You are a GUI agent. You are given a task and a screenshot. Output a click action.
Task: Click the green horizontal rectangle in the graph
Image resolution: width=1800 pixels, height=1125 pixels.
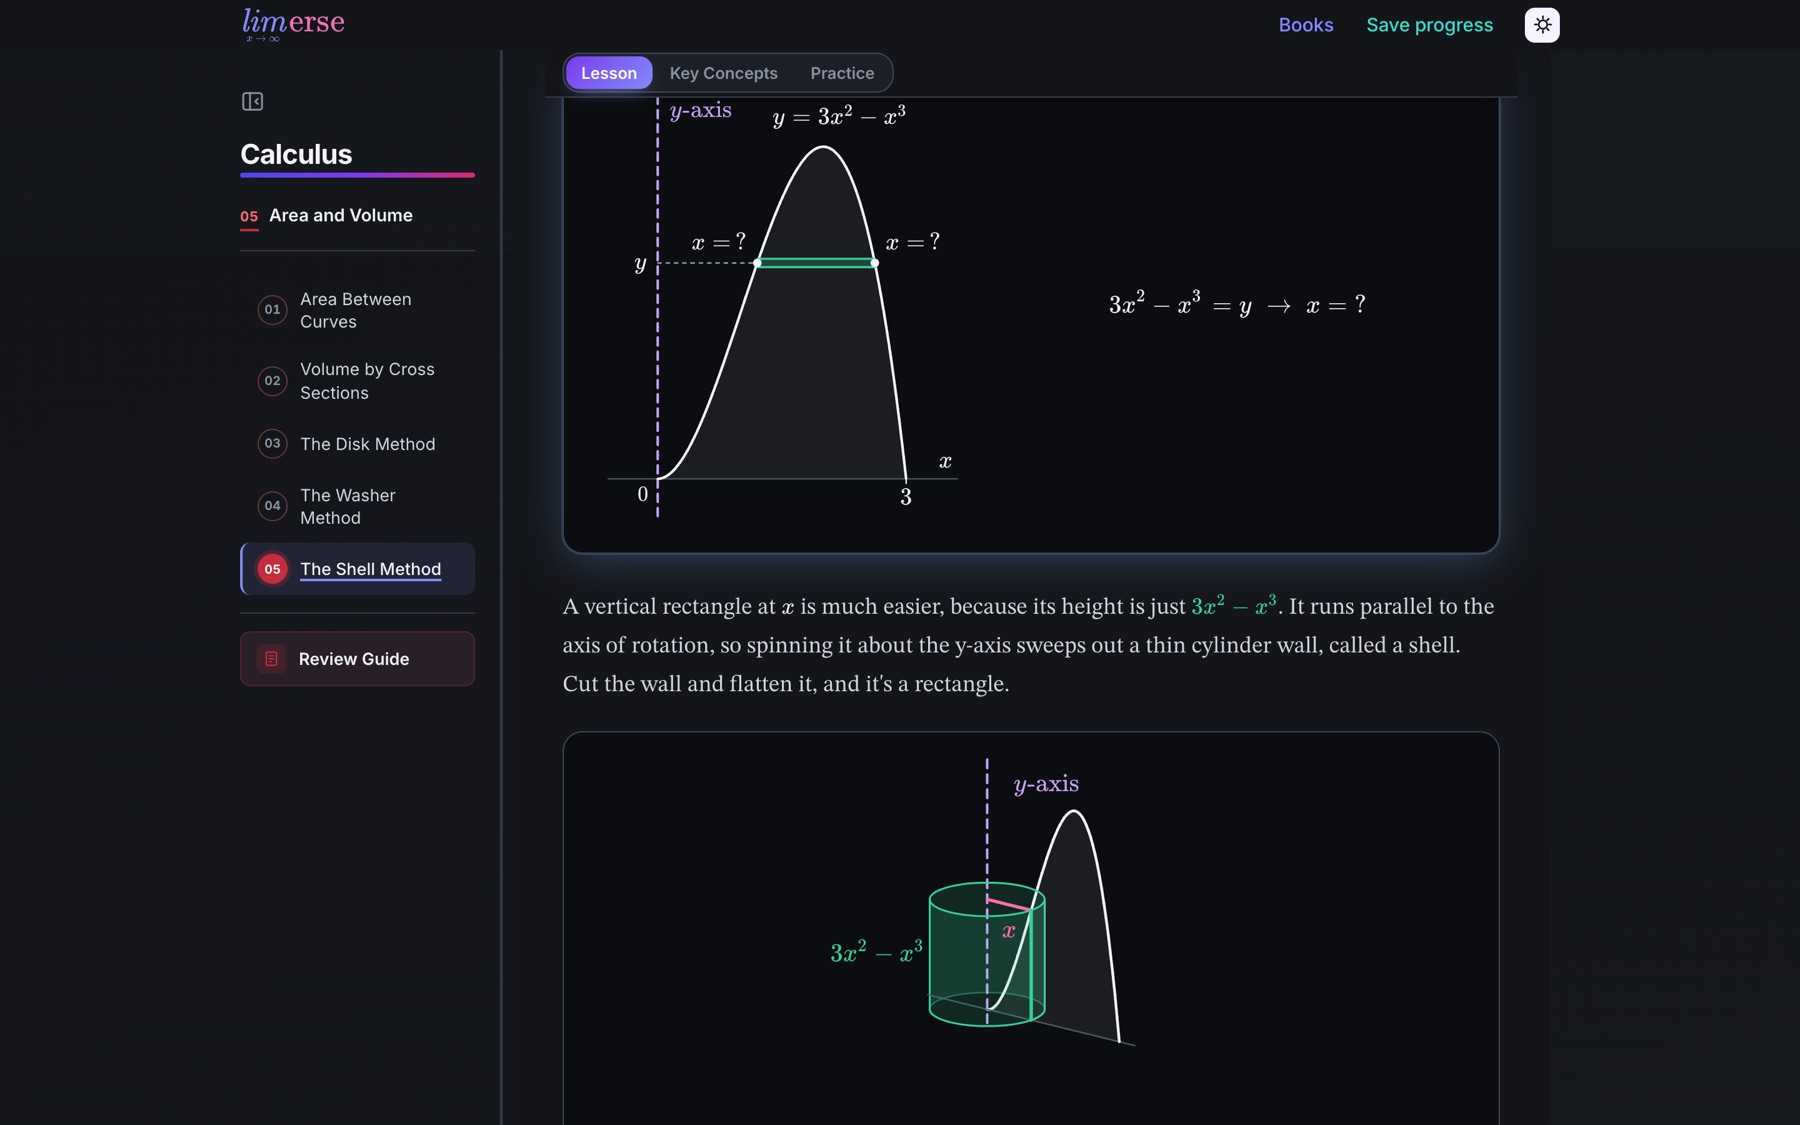click(816, 263)
